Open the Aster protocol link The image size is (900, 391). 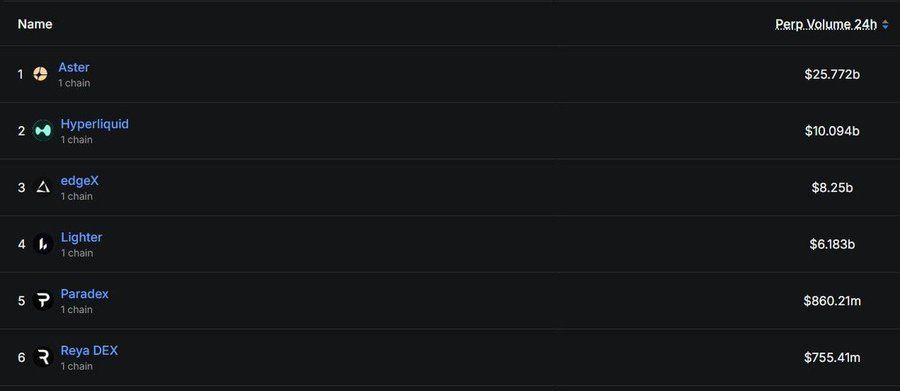[x=73, y=67]
